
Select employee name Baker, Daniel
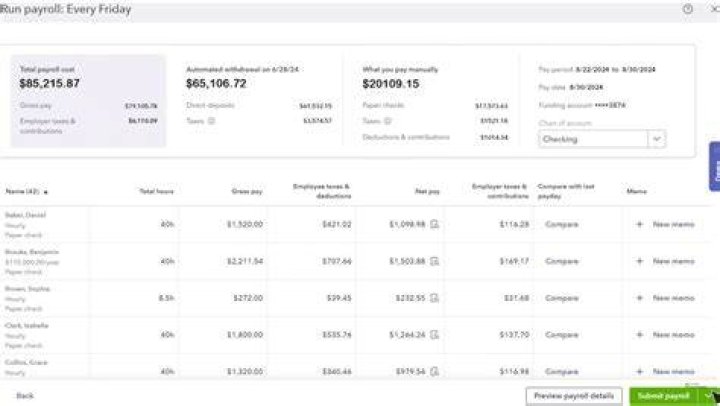[25, 215]
